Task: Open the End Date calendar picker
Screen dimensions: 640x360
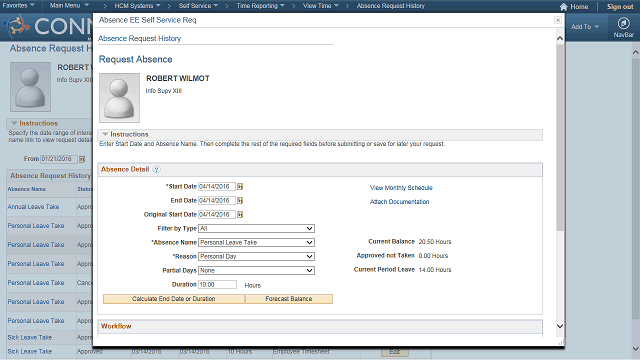Action: coord(240,200)
